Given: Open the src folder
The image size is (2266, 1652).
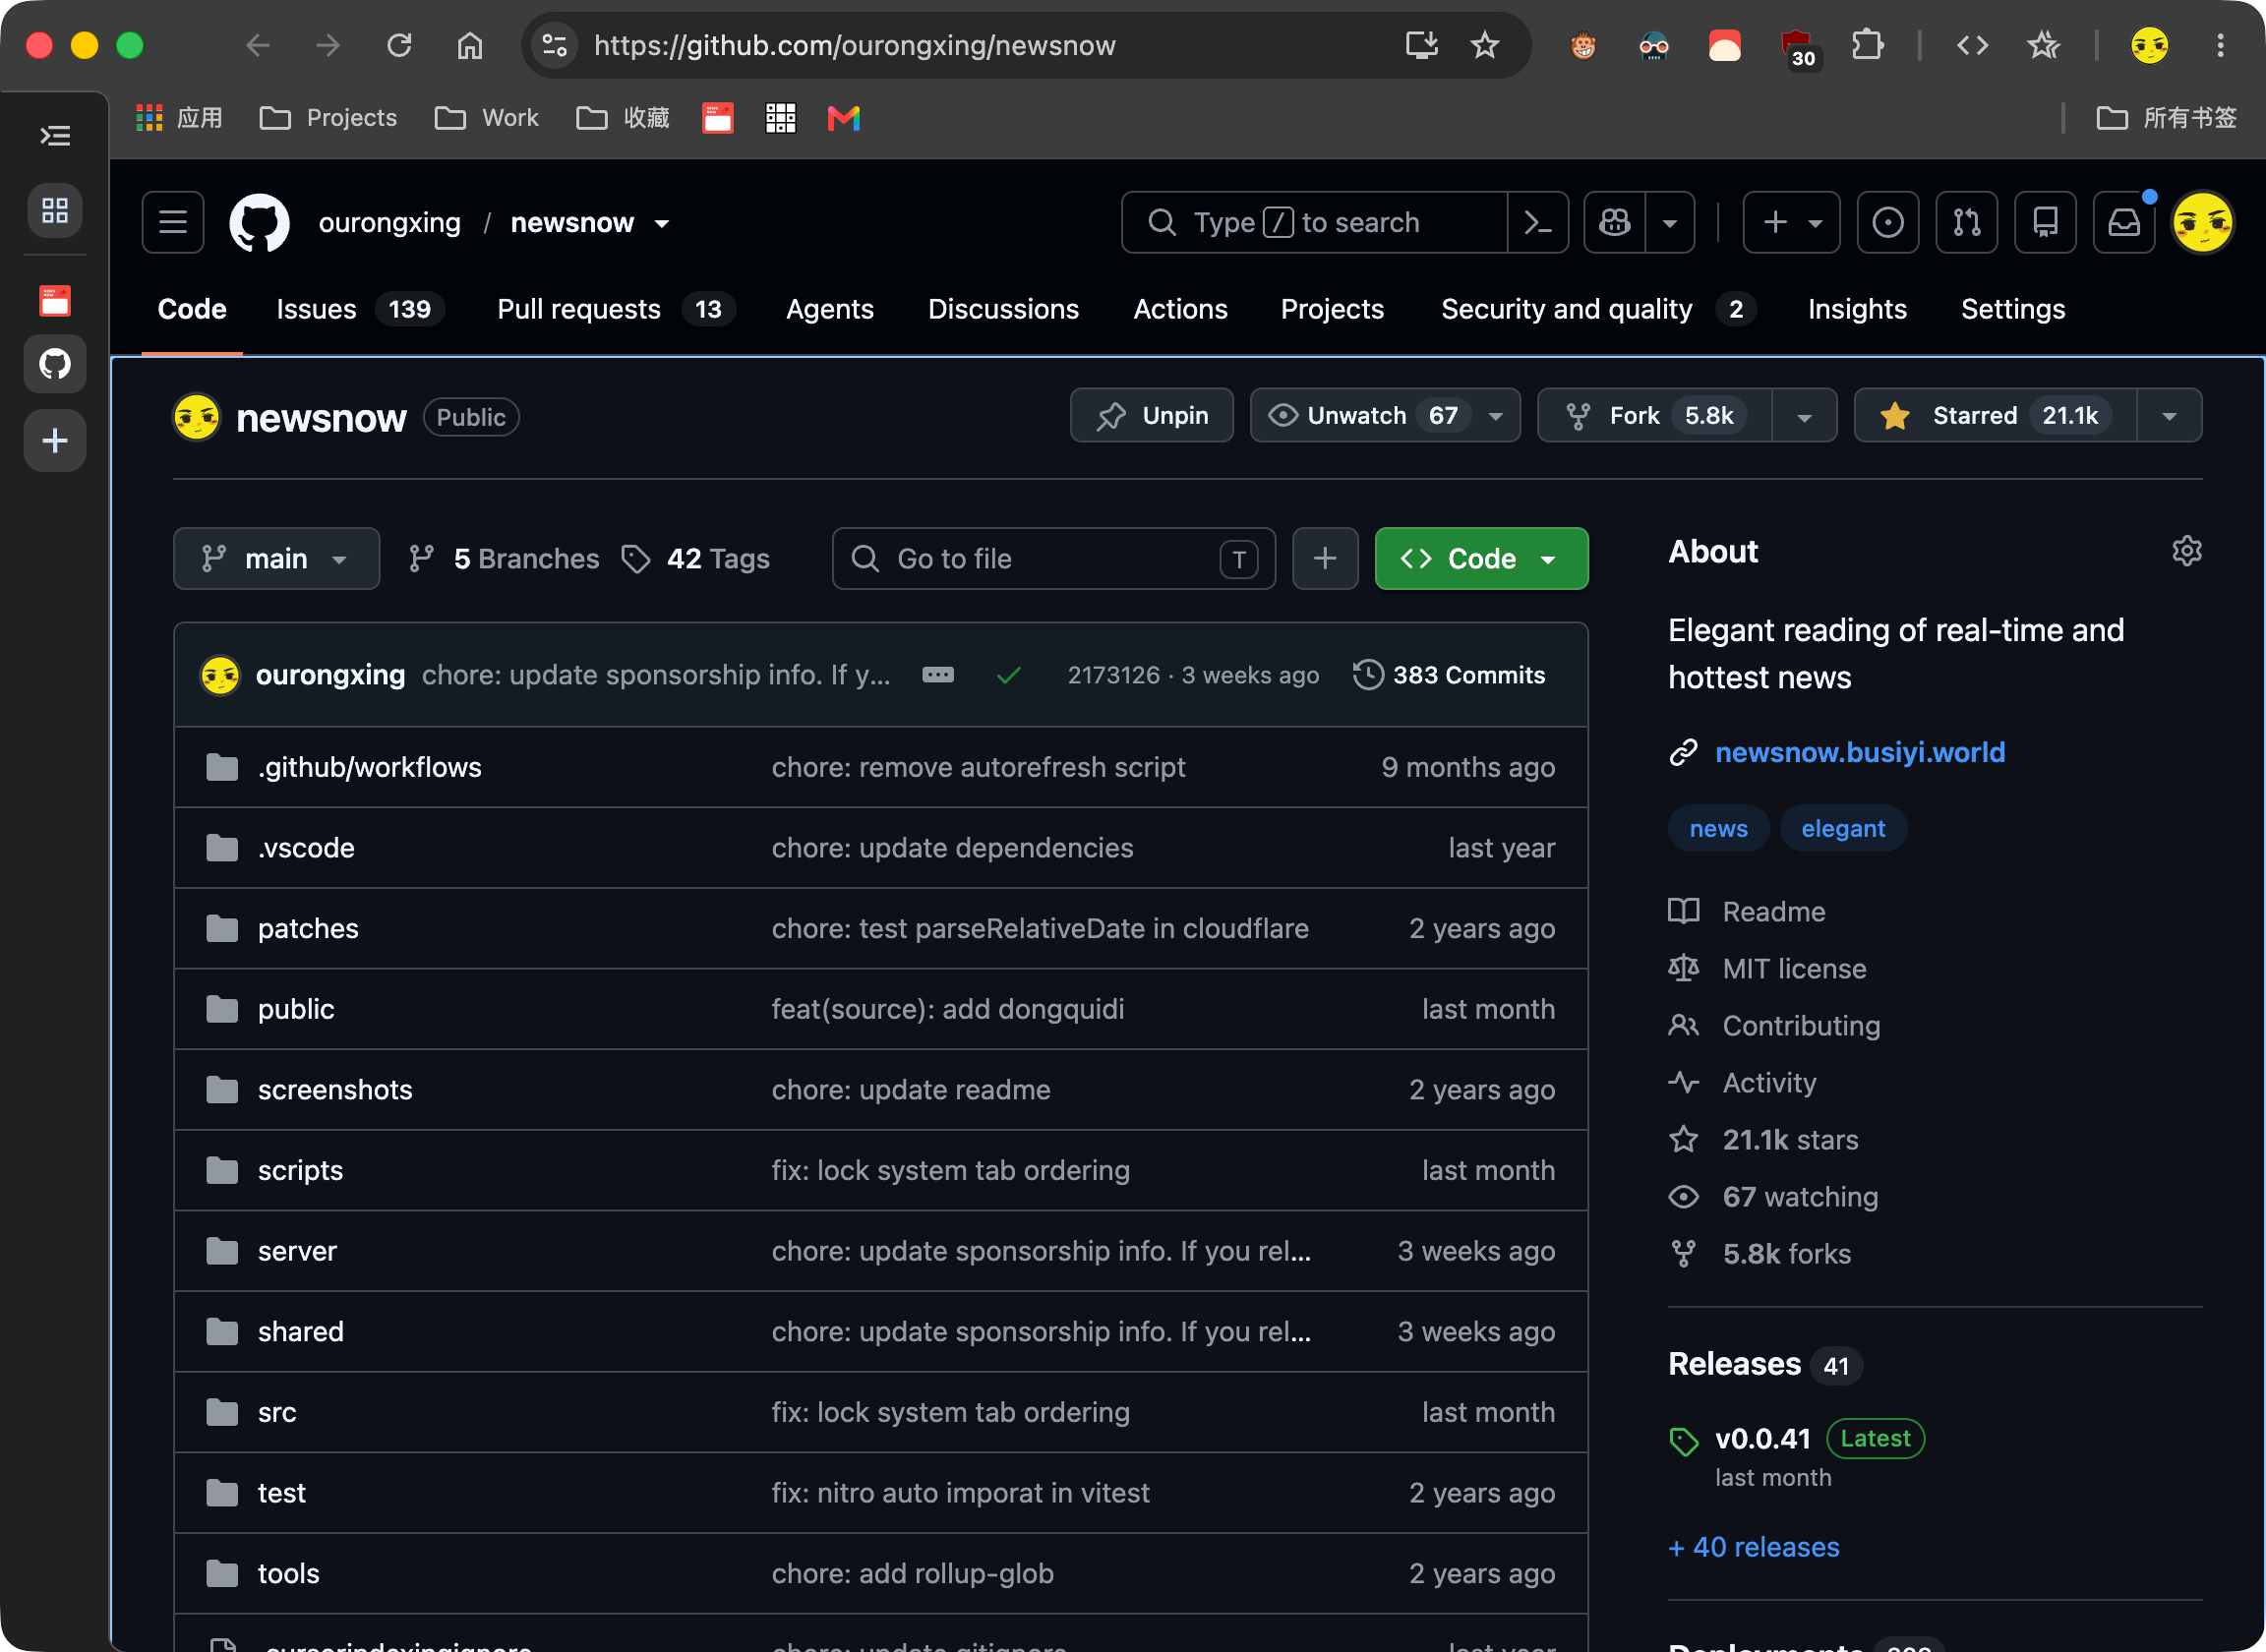Looking at the screenshot, I should (x=277, y=1412).
